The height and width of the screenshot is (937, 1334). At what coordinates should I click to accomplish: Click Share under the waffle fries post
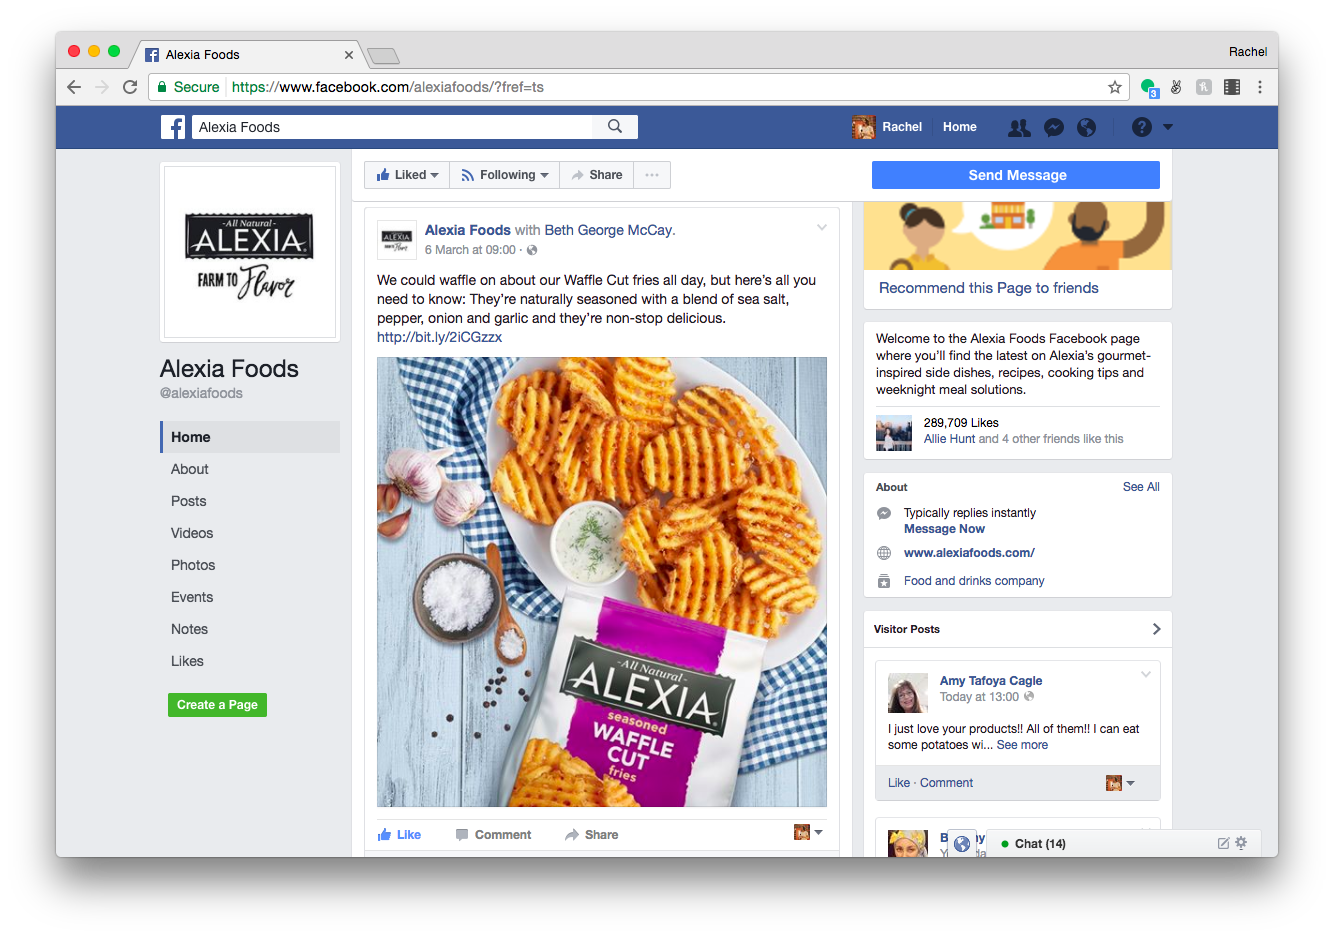click(x=591, y=835)
